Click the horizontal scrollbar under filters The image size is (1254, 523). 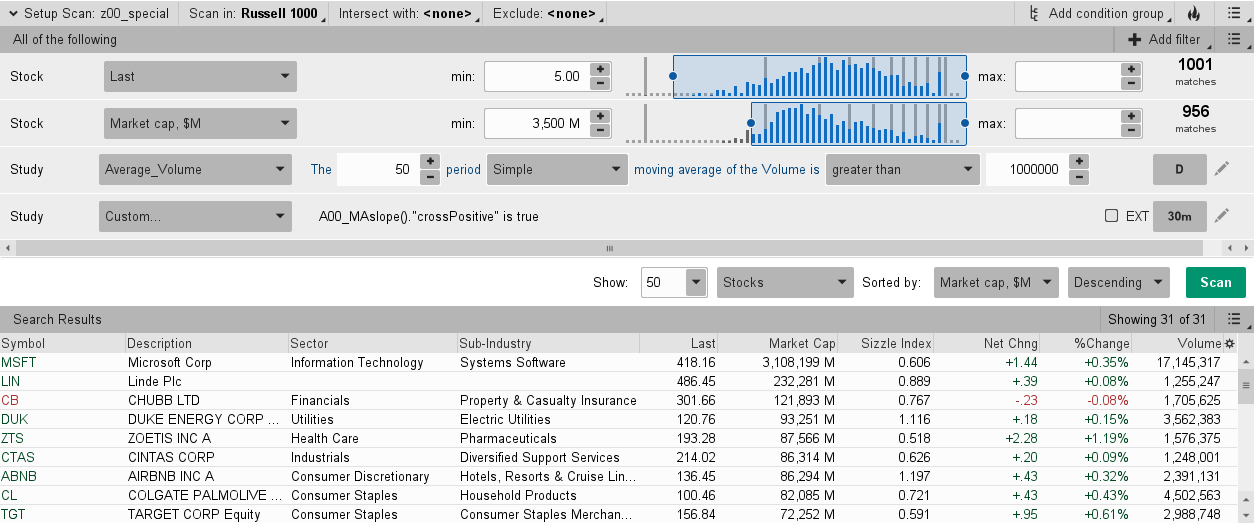click(x=608, y=248)
